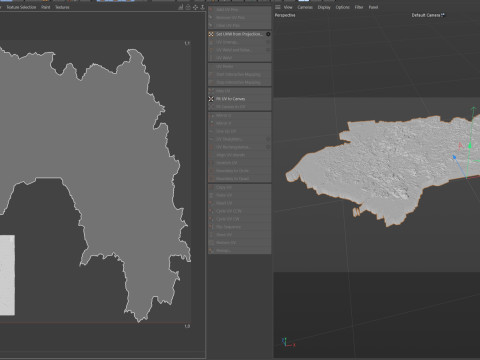Run Set UVW from Projection command
Screen dimensions: 480x360
tap(239, 34)
